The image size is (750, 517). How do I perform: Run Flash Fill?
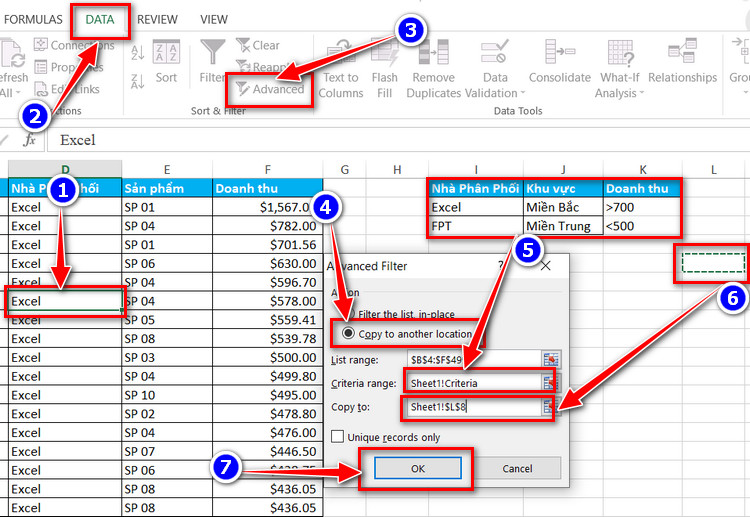coord(385,70)
